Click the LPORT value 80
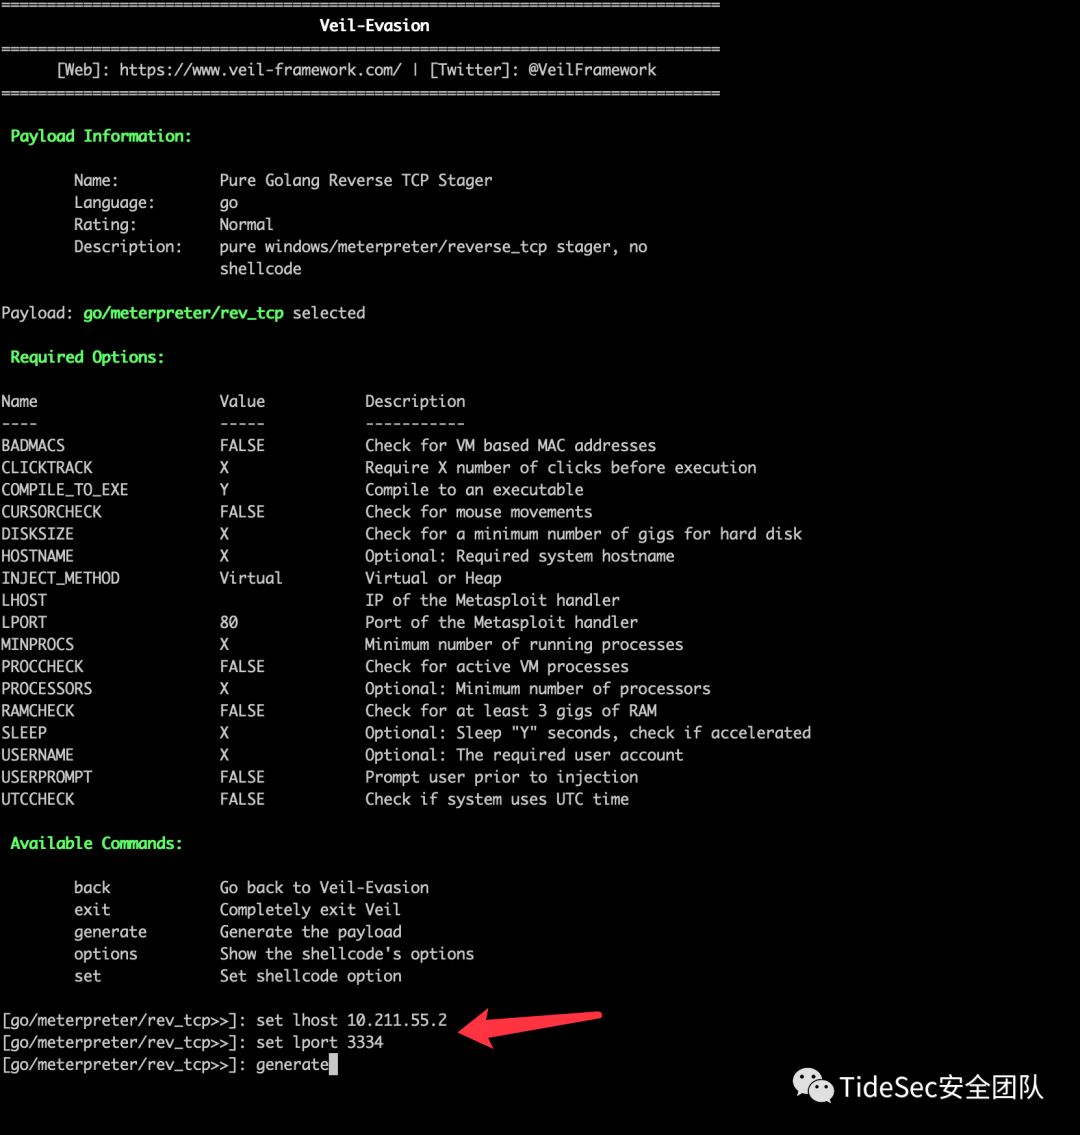The height and width of the screenshot is (1135, 1080). point(229,623)
